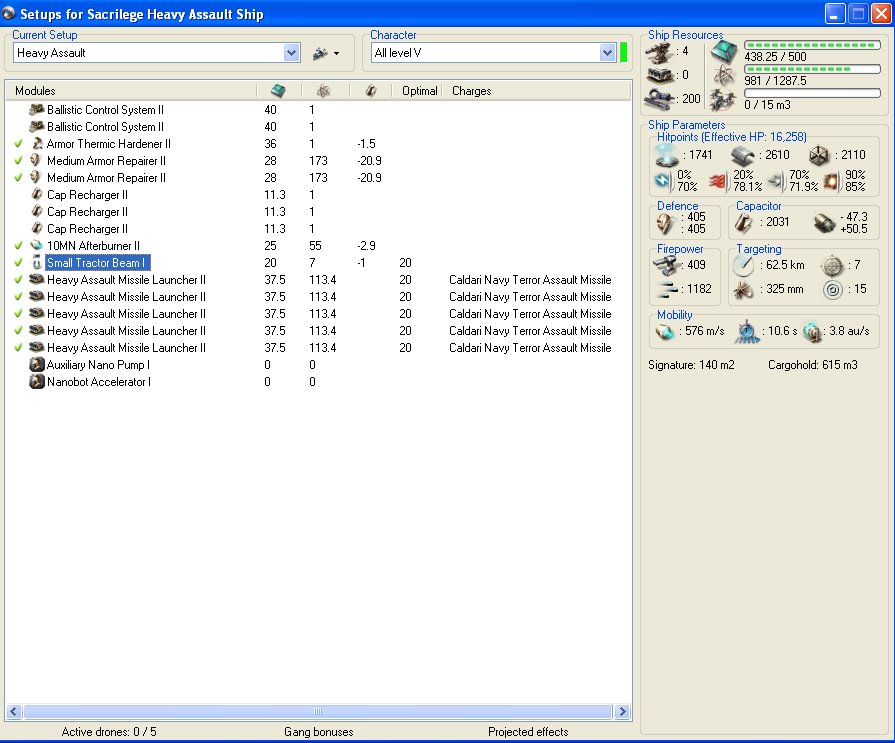895x743 pixels.
Task: Click the powergrid icon beside 981 / 1287.5
Action: (x=724, y=75)
